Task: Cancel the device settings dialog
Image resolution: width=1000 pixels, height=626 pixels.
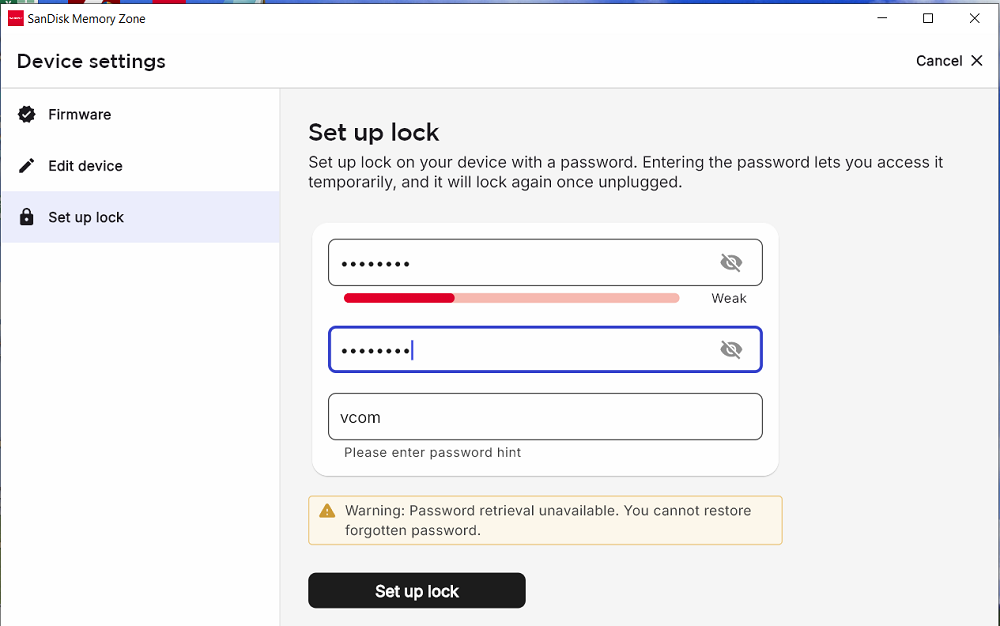Action: click(949, 61)
